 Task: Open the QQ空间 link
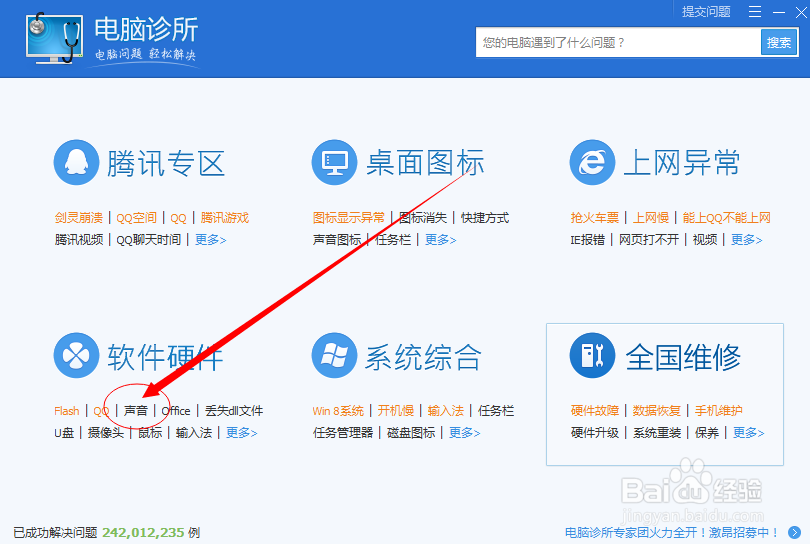(136, 218)
